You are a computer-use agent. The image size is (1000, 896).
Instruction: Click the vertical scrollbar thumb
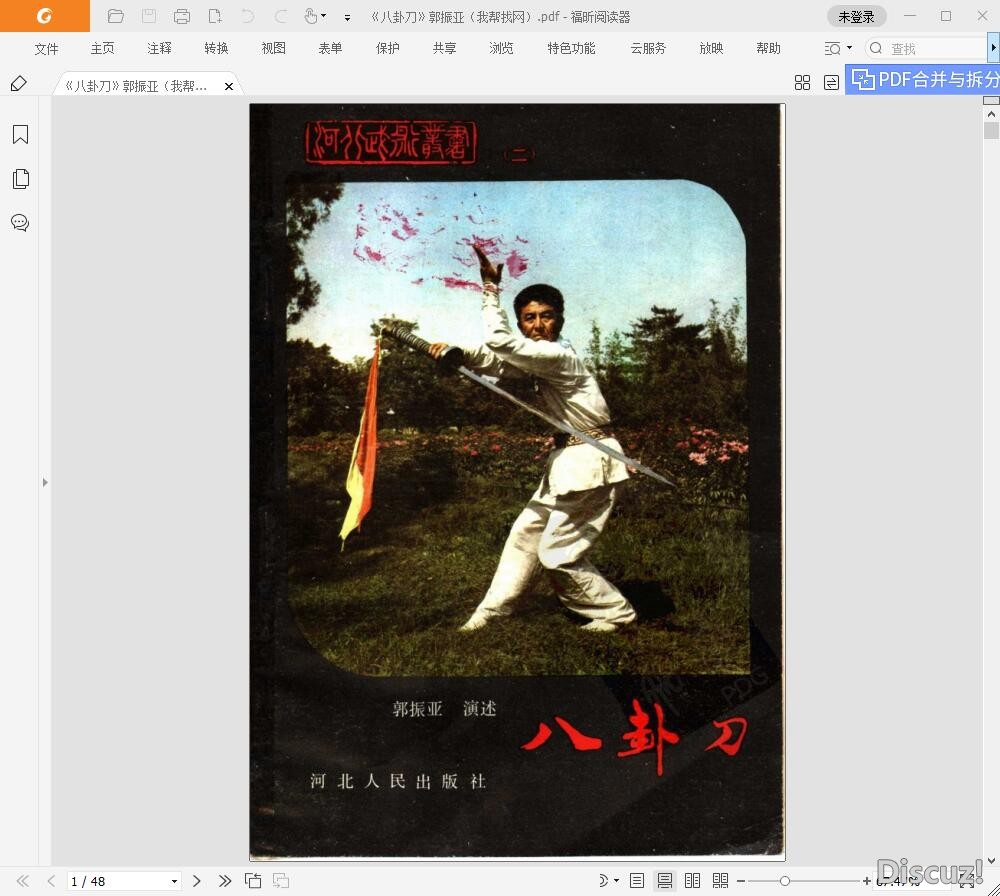tap(991, 131)
